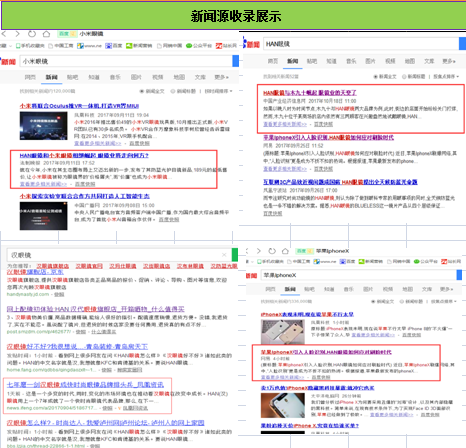Expand bookmarks chevron in 小米眼镜 window
The height and width of the screenshot is (448, 466).
(x=10, y=46)
